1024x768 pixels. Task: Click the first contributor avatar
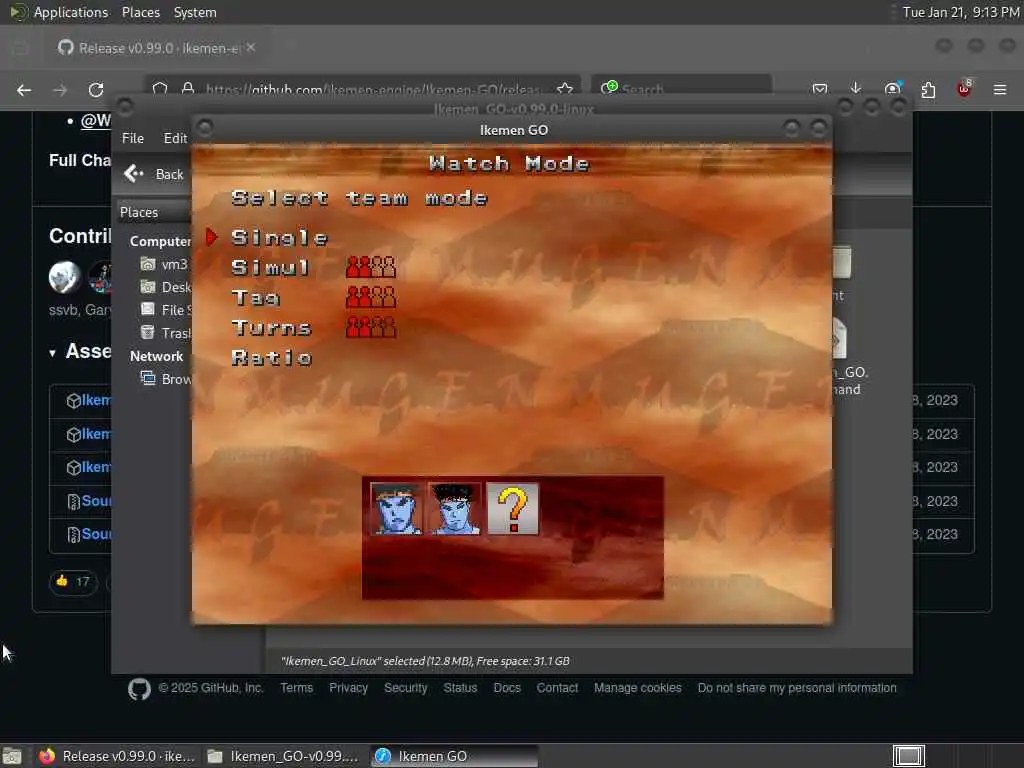click(x=65, y=276)
